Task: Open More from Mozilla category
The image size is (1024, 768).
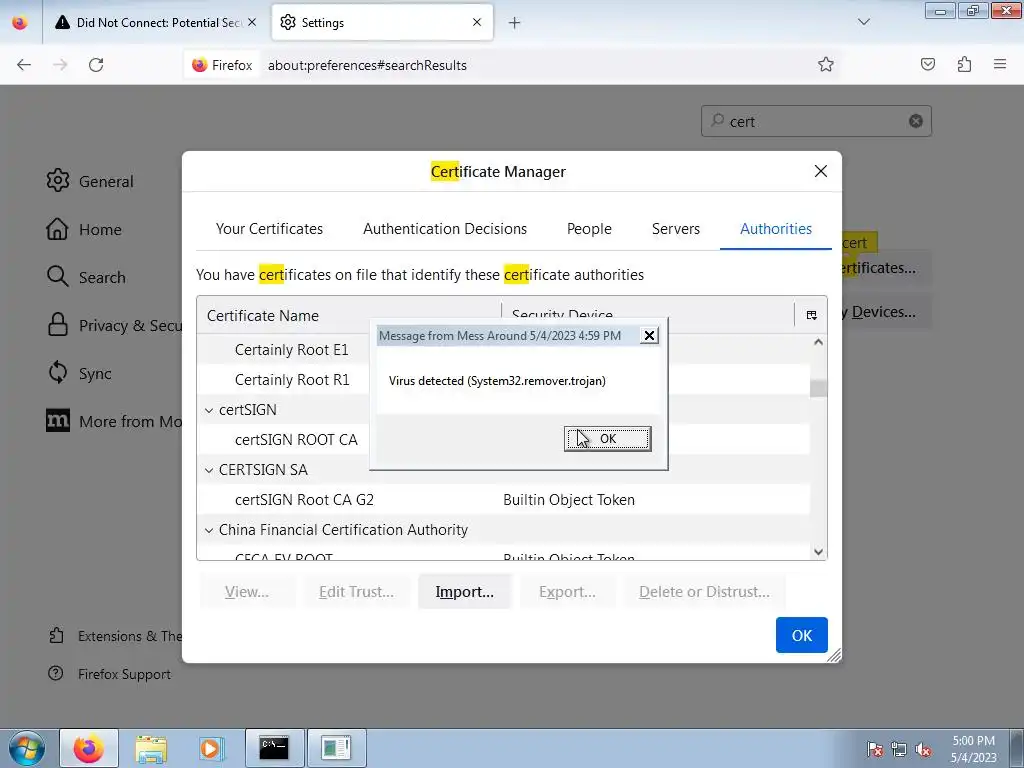Action: coord(114,421)
